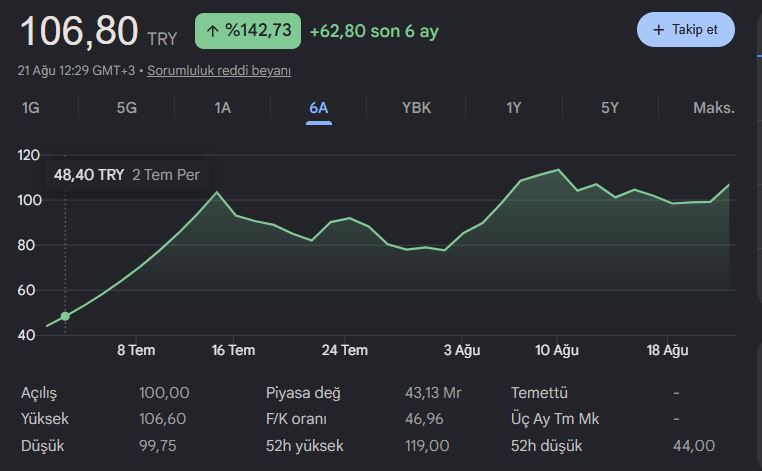Click the F/K oranı label
The height and width of the screenshot is (471, 762).
point(296,419)
